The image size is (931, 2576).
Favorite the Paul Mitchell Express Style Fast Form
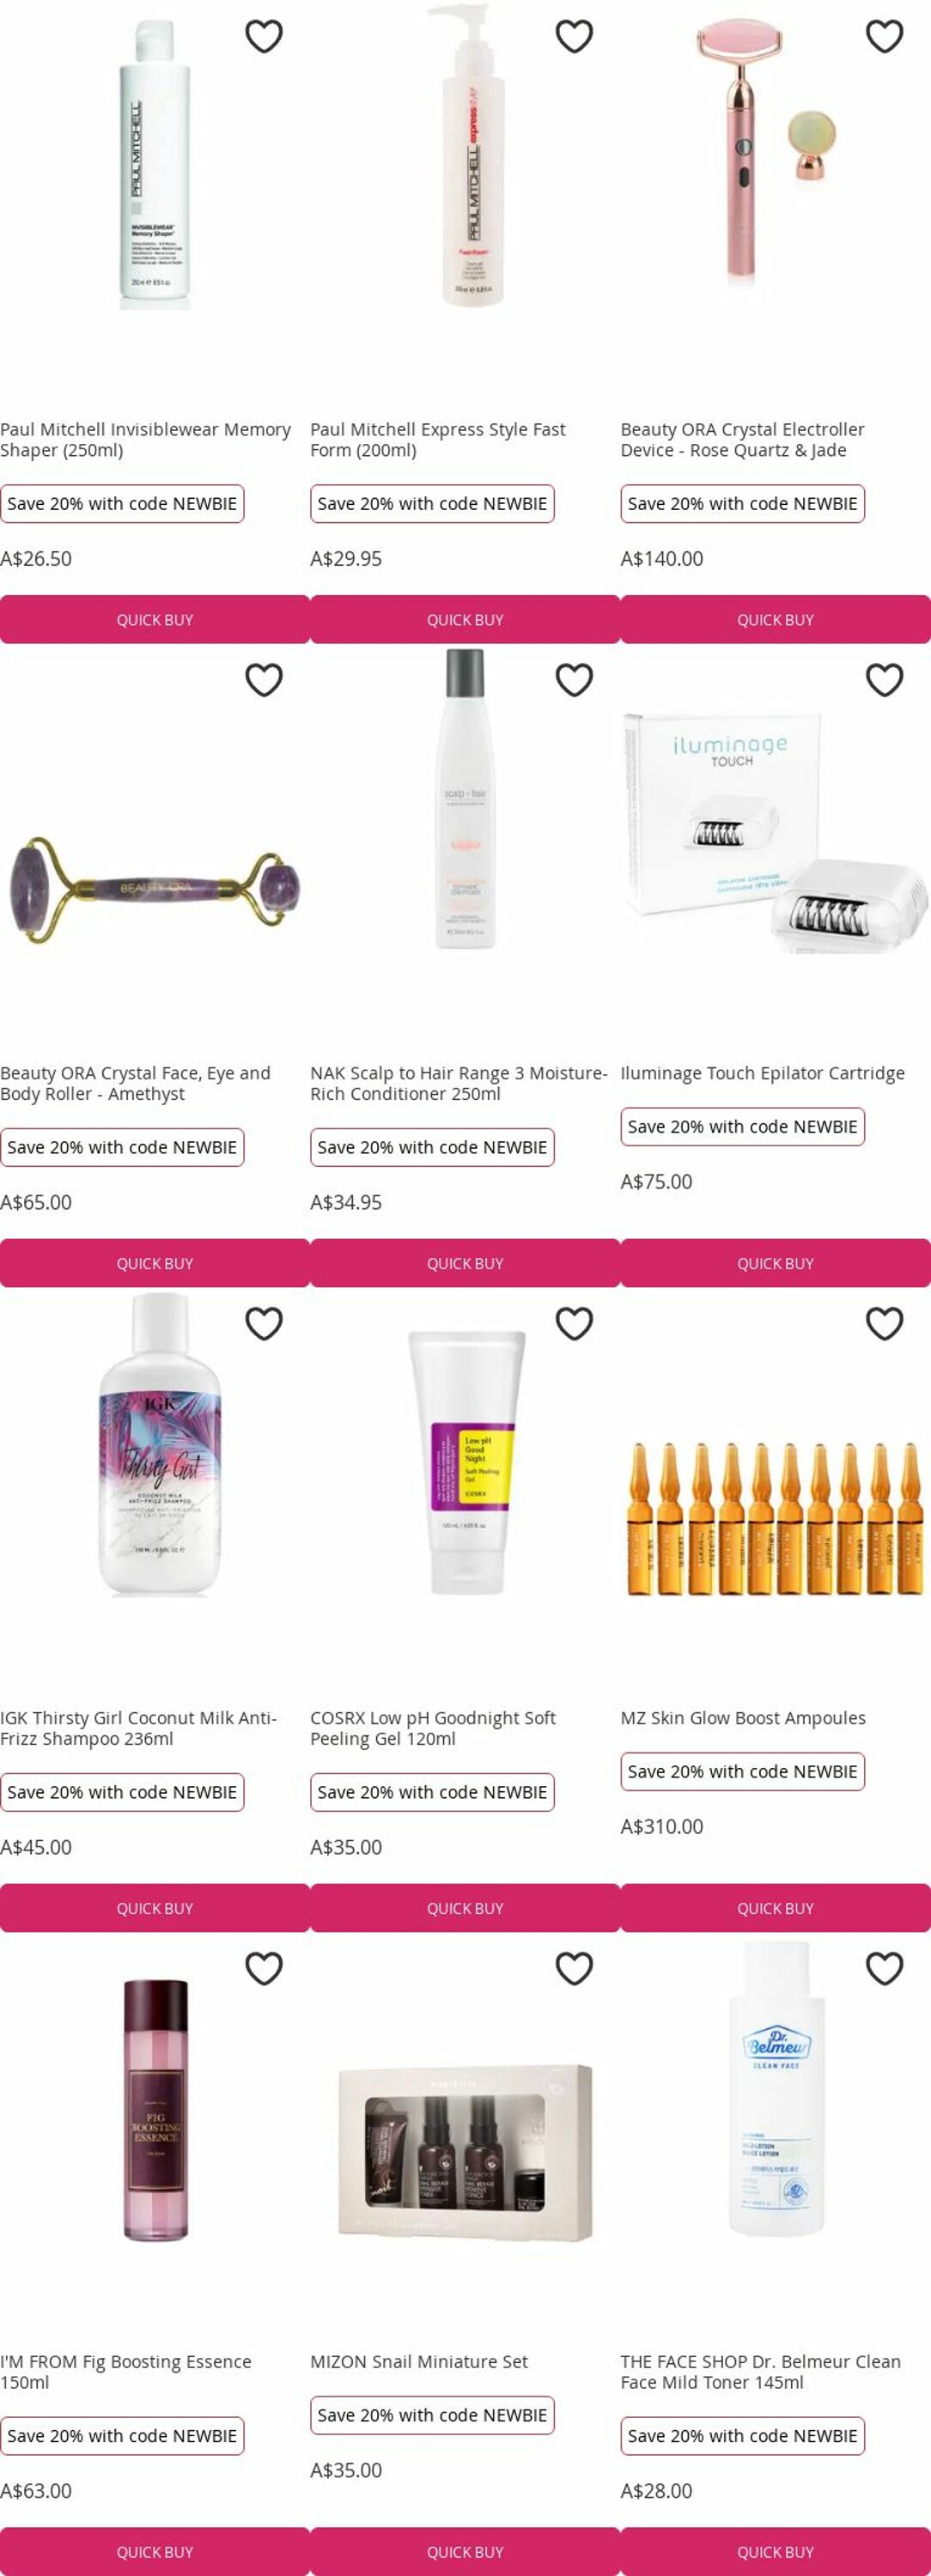coord(574,37)
